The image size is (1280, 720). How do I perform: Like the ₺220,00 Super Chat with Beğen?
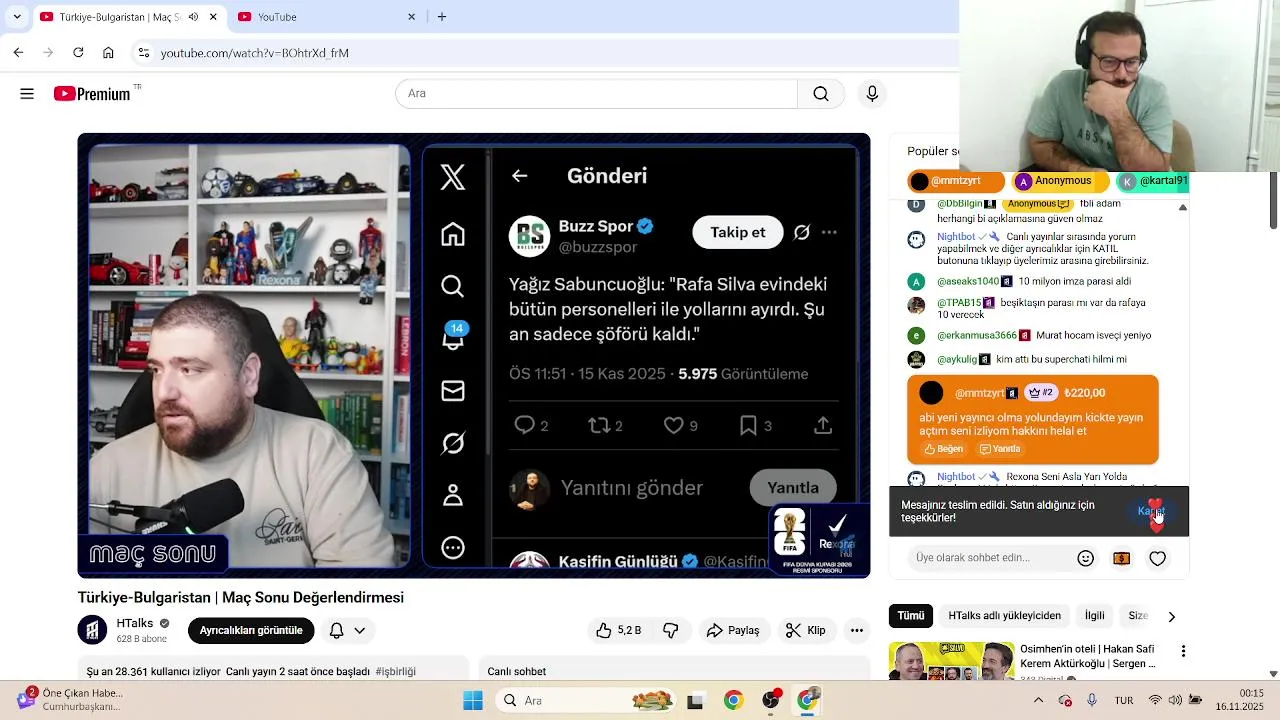[943, 450]
